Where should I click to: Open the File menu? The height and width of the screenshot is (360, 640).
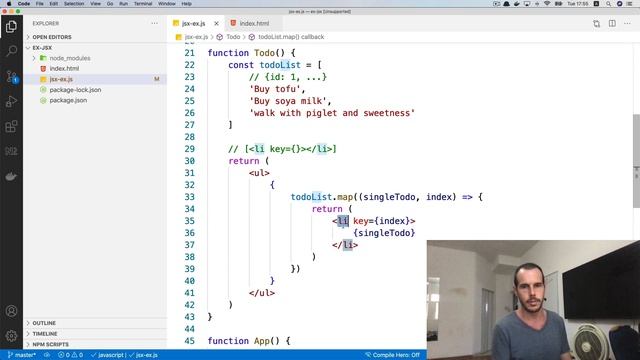point(40,4)
